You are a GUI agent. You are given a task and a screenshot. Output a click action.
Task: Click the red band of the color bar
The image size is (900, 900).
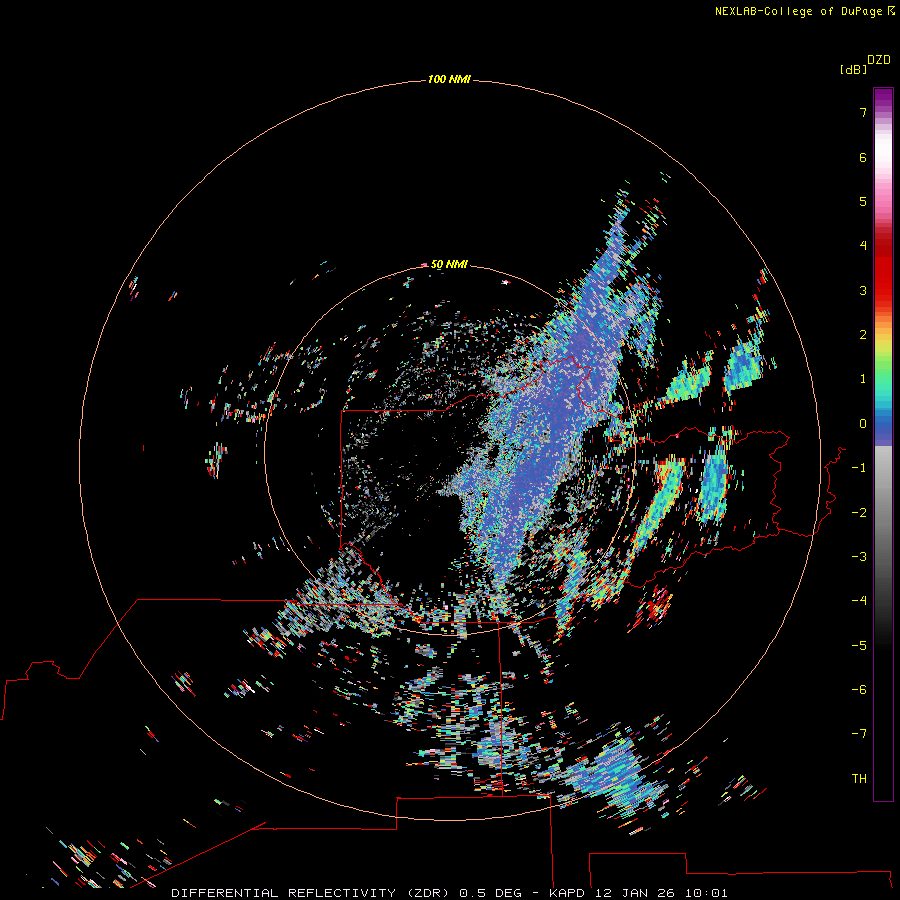click(883, 267)
